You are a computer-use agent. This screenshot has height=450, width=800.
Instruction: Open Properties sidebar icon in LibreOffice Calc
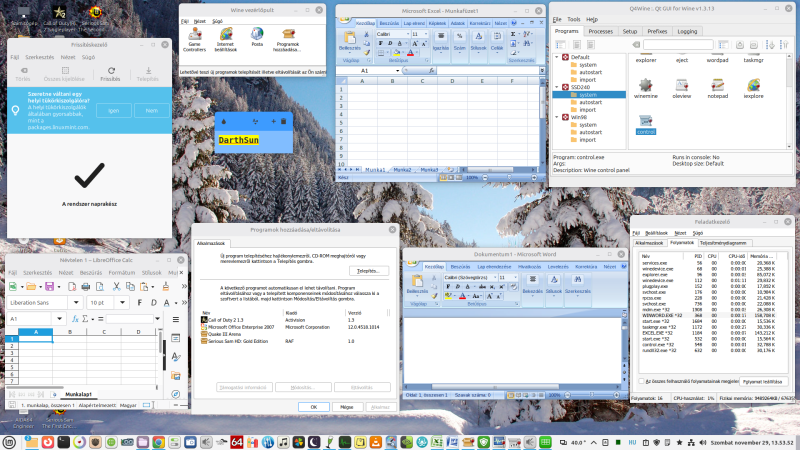pyautogui.click(x=176, y=338)
